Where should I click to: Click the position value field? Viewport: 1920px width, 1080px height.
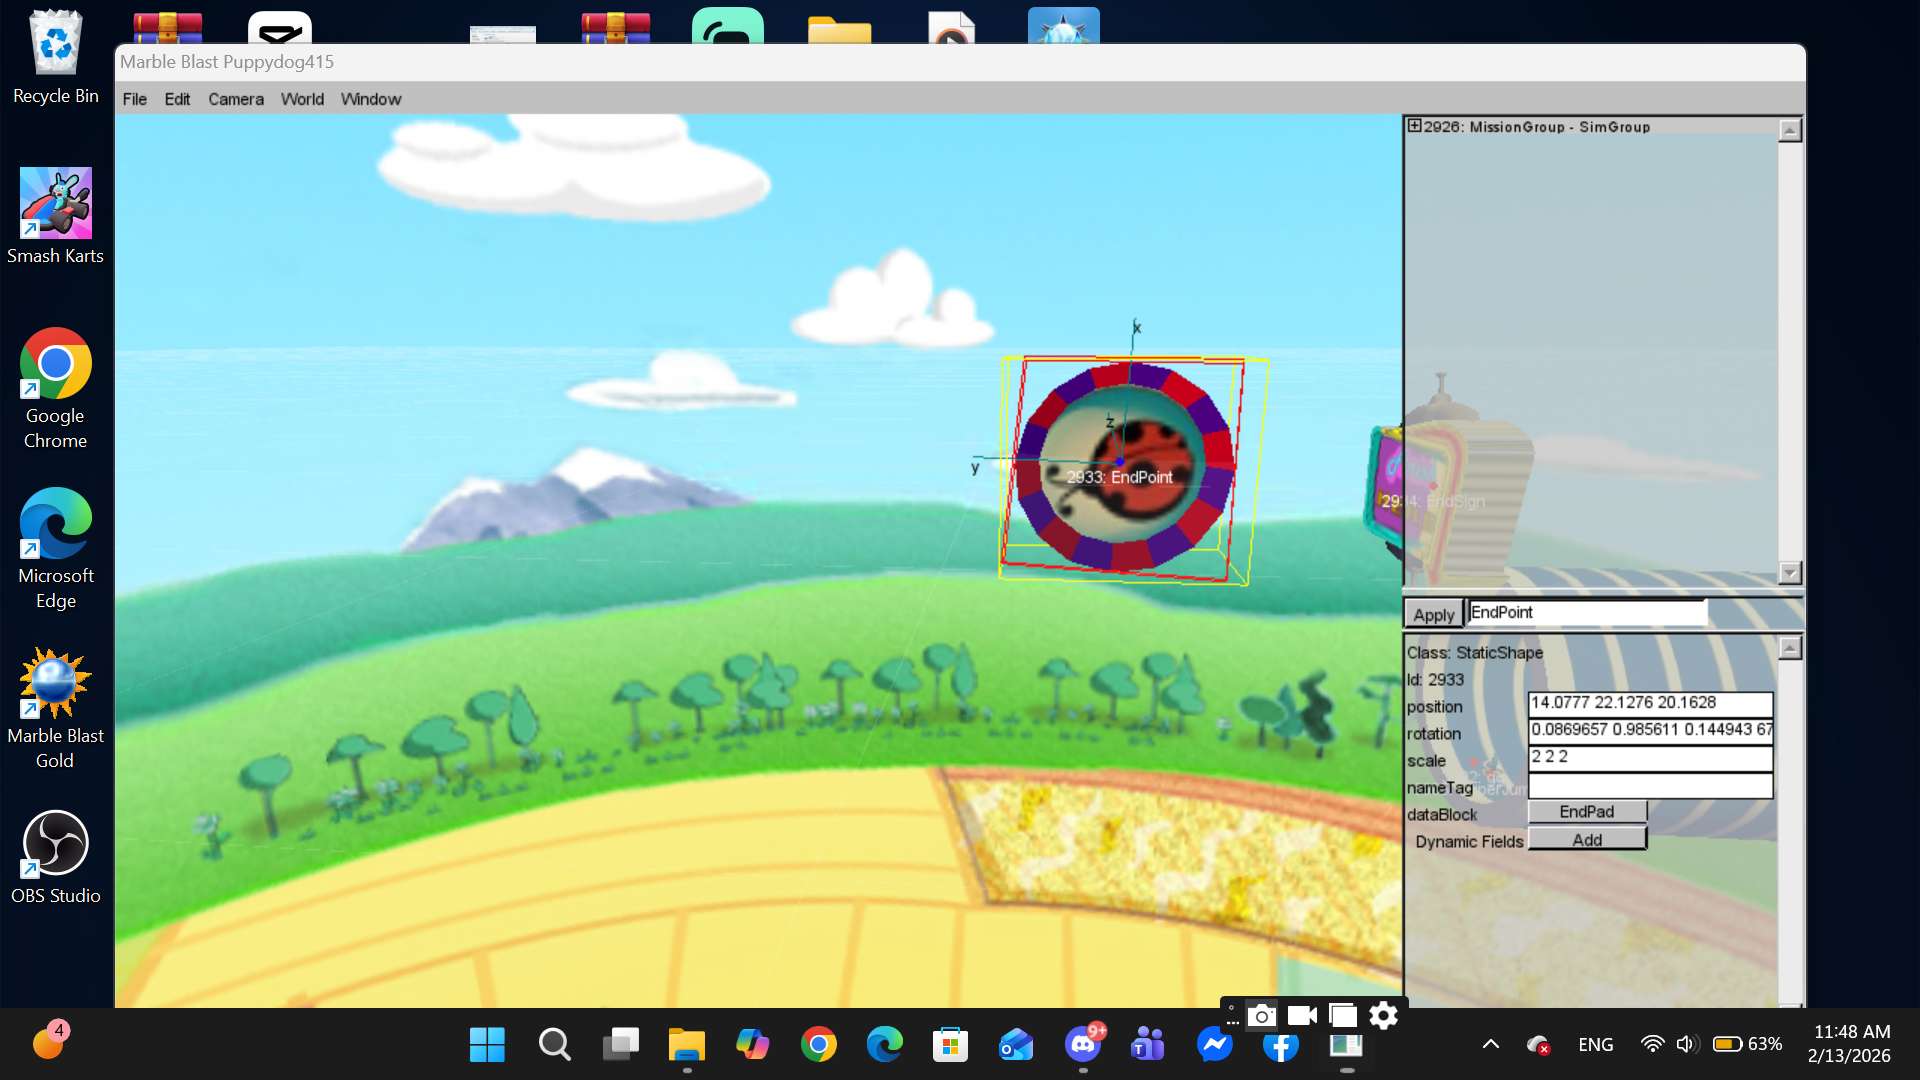click(1649, 703)
